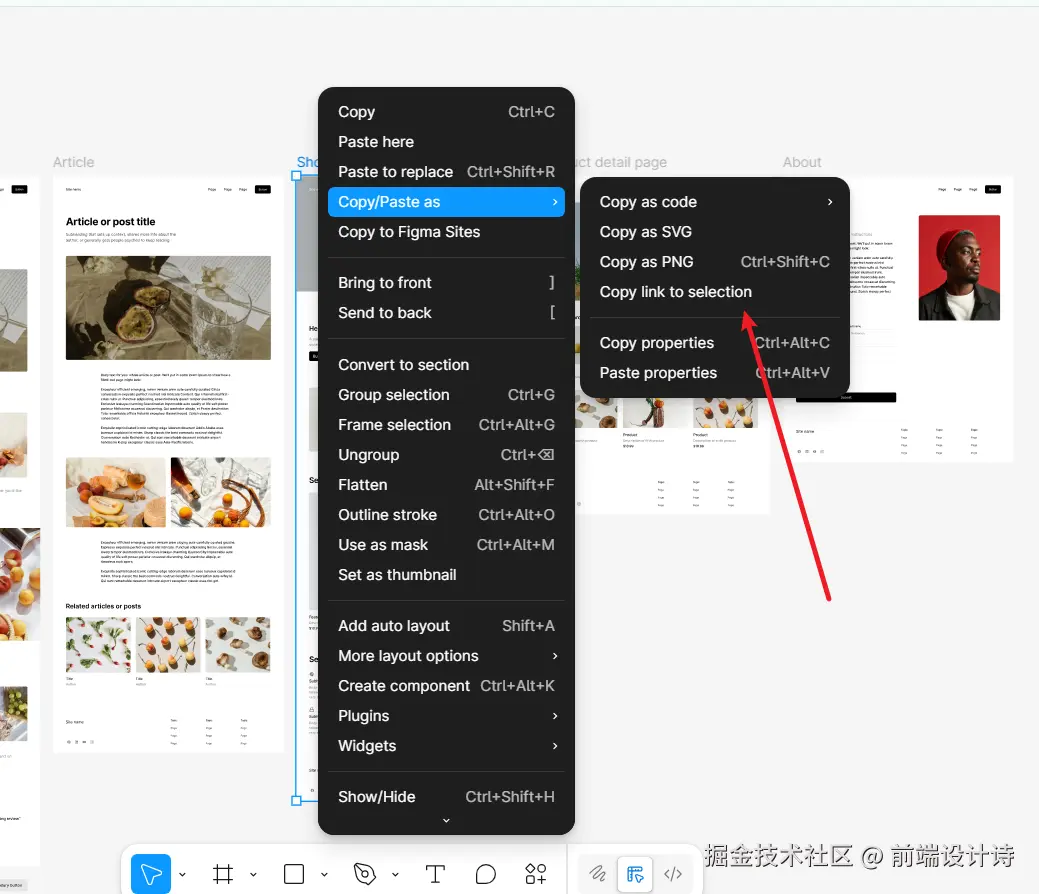Choose Copy as SVG
1039x894 pixels.
point(714,232)
